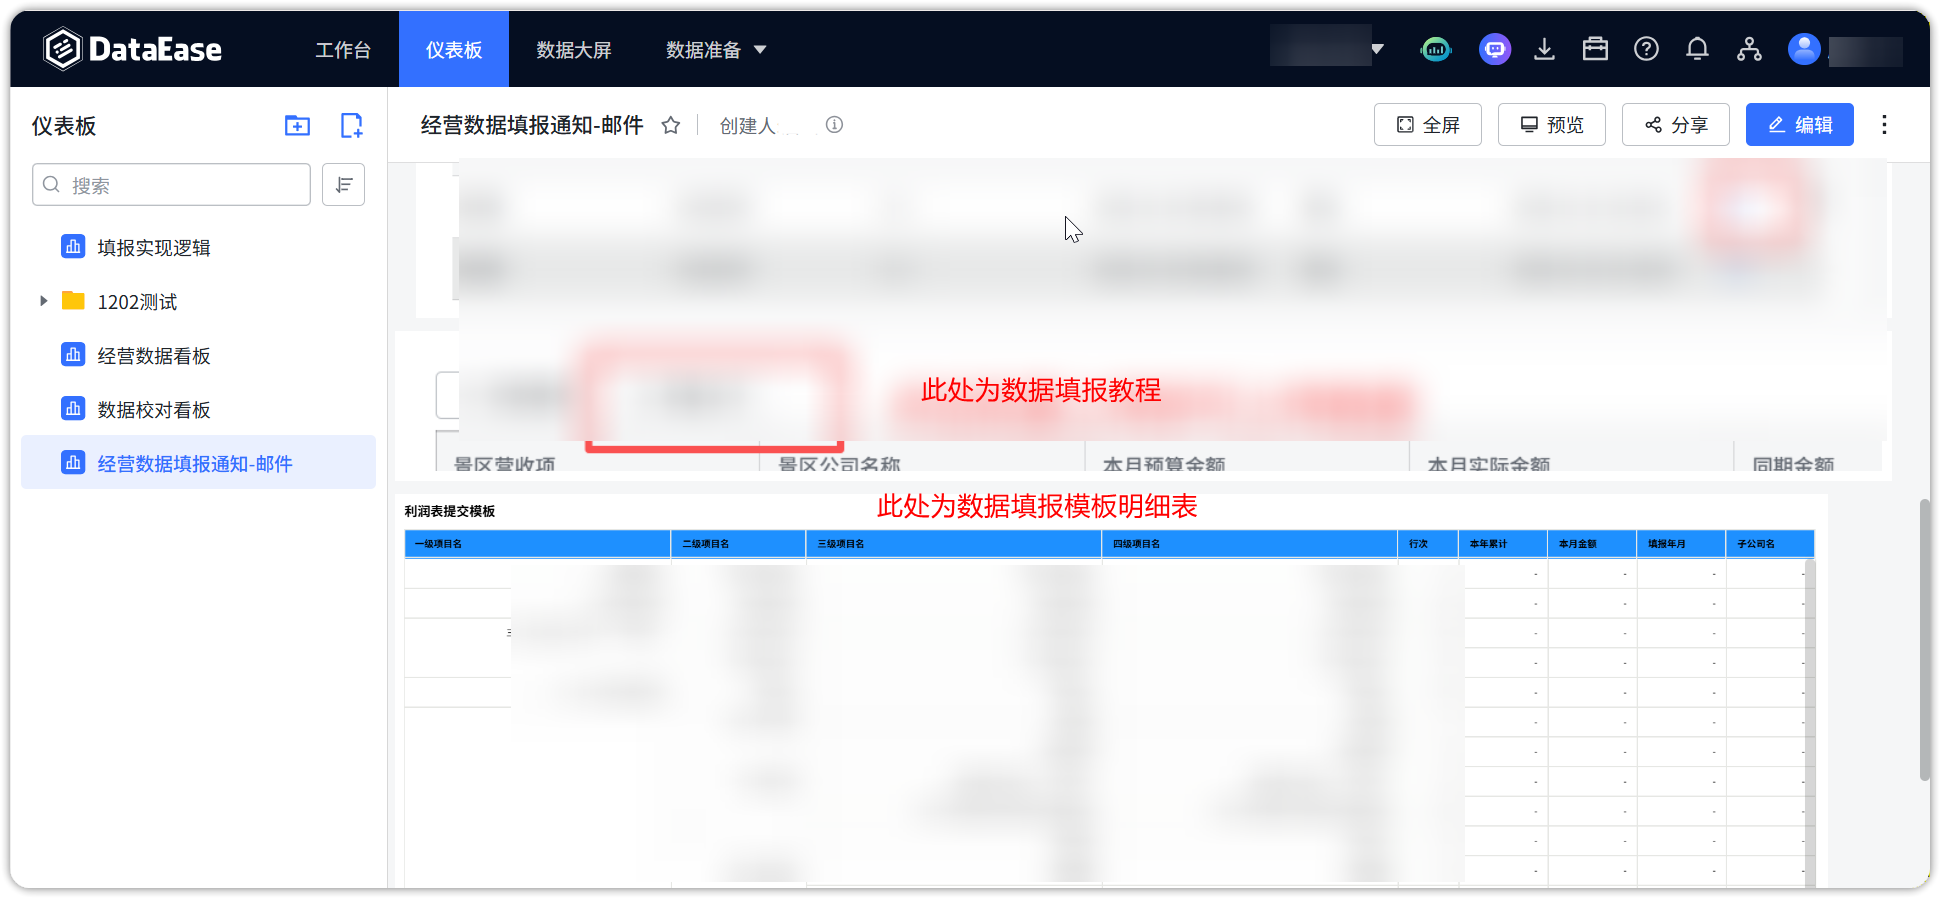The image size is (1940, 898).
Task: Click the 全屏 button
Action: pyautogui.click(x=1427, y=125)
